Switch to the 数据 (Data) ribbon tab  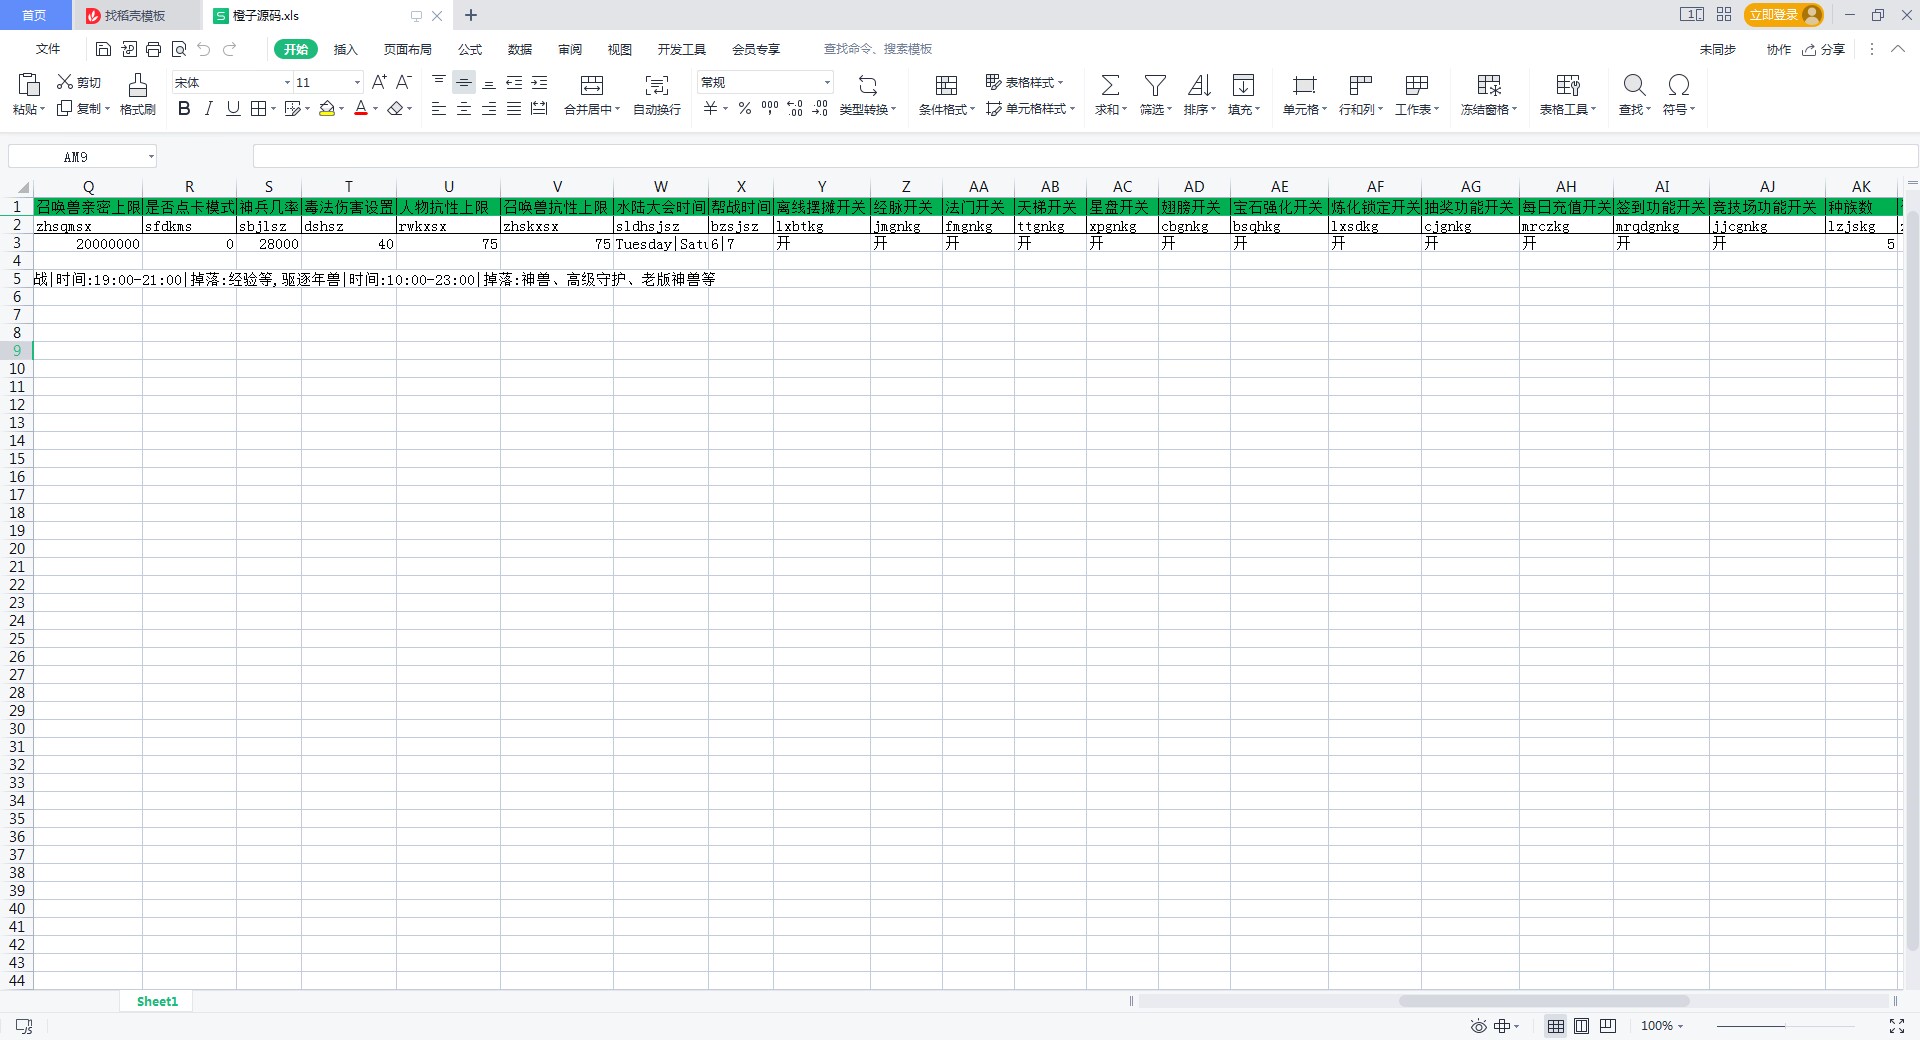pos(519,49)
